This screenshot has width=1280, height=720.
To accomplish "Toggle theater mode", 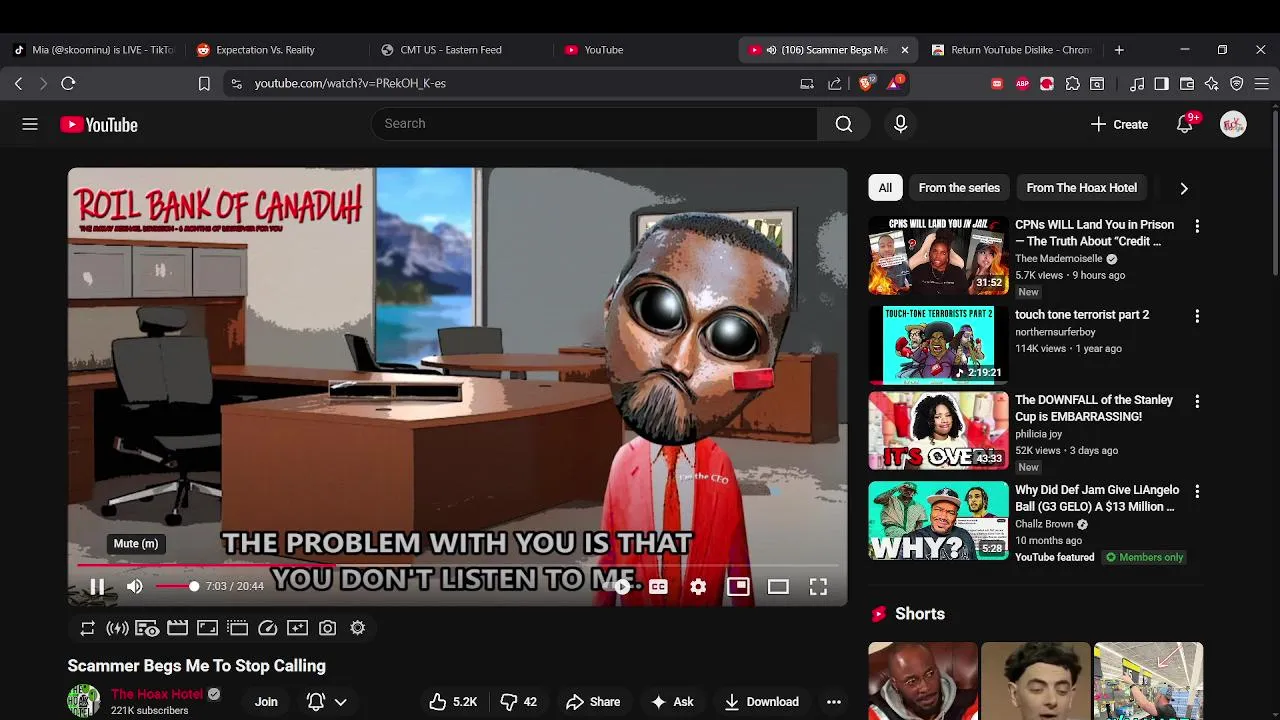I will [778, 587].
